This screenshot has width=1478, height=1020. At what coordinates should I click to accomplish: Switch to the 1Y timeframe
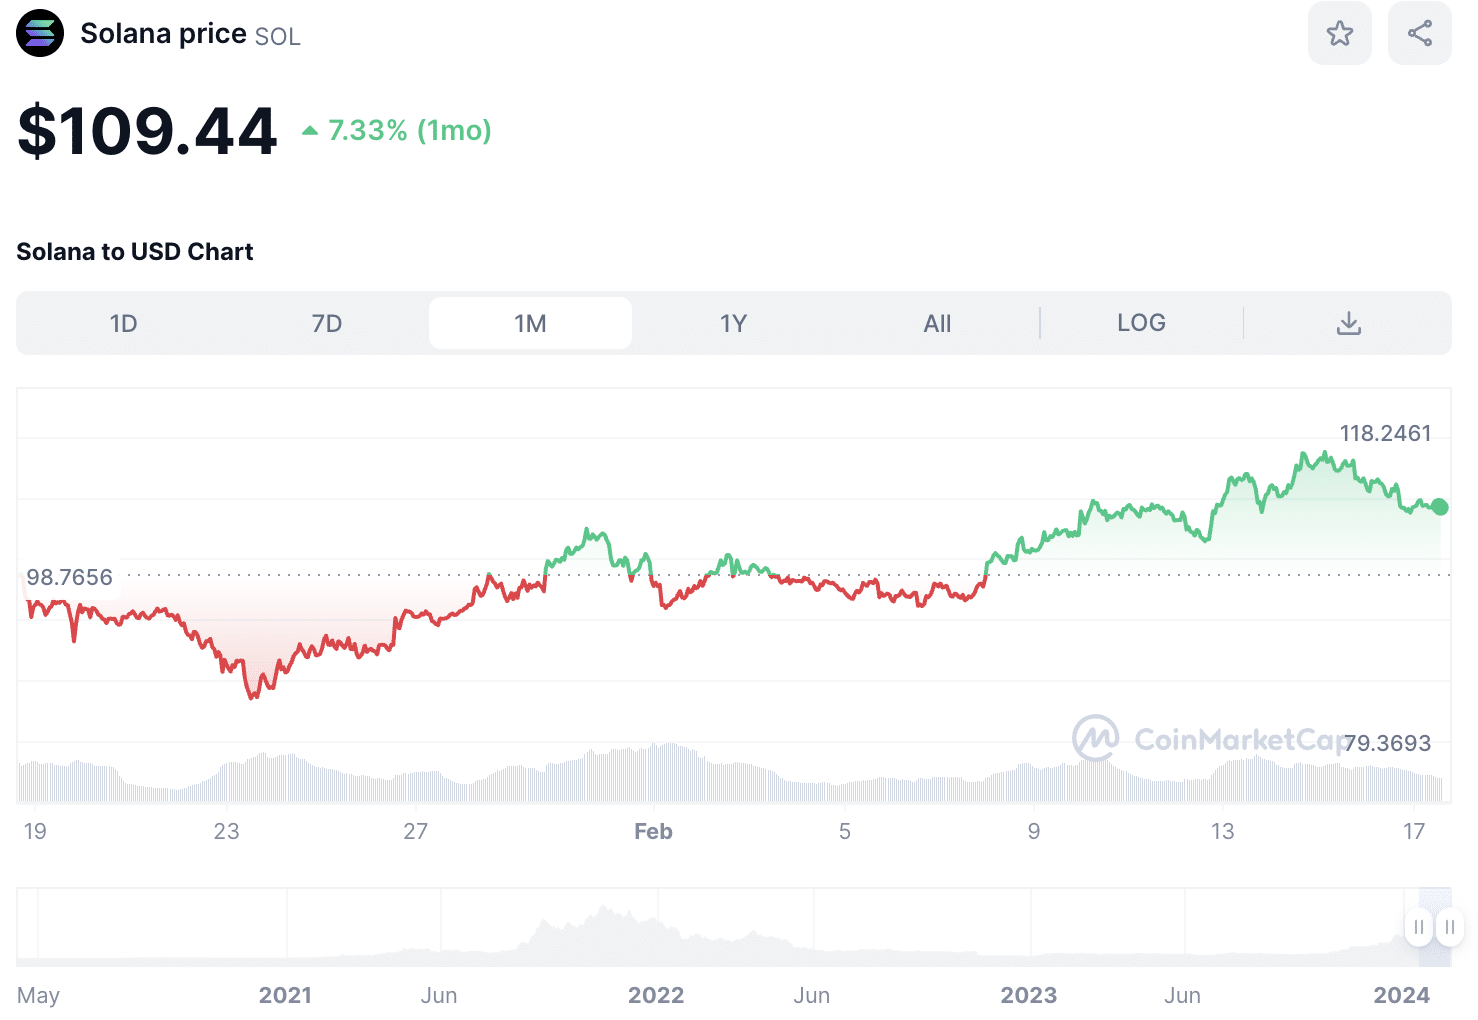(733, 323)
